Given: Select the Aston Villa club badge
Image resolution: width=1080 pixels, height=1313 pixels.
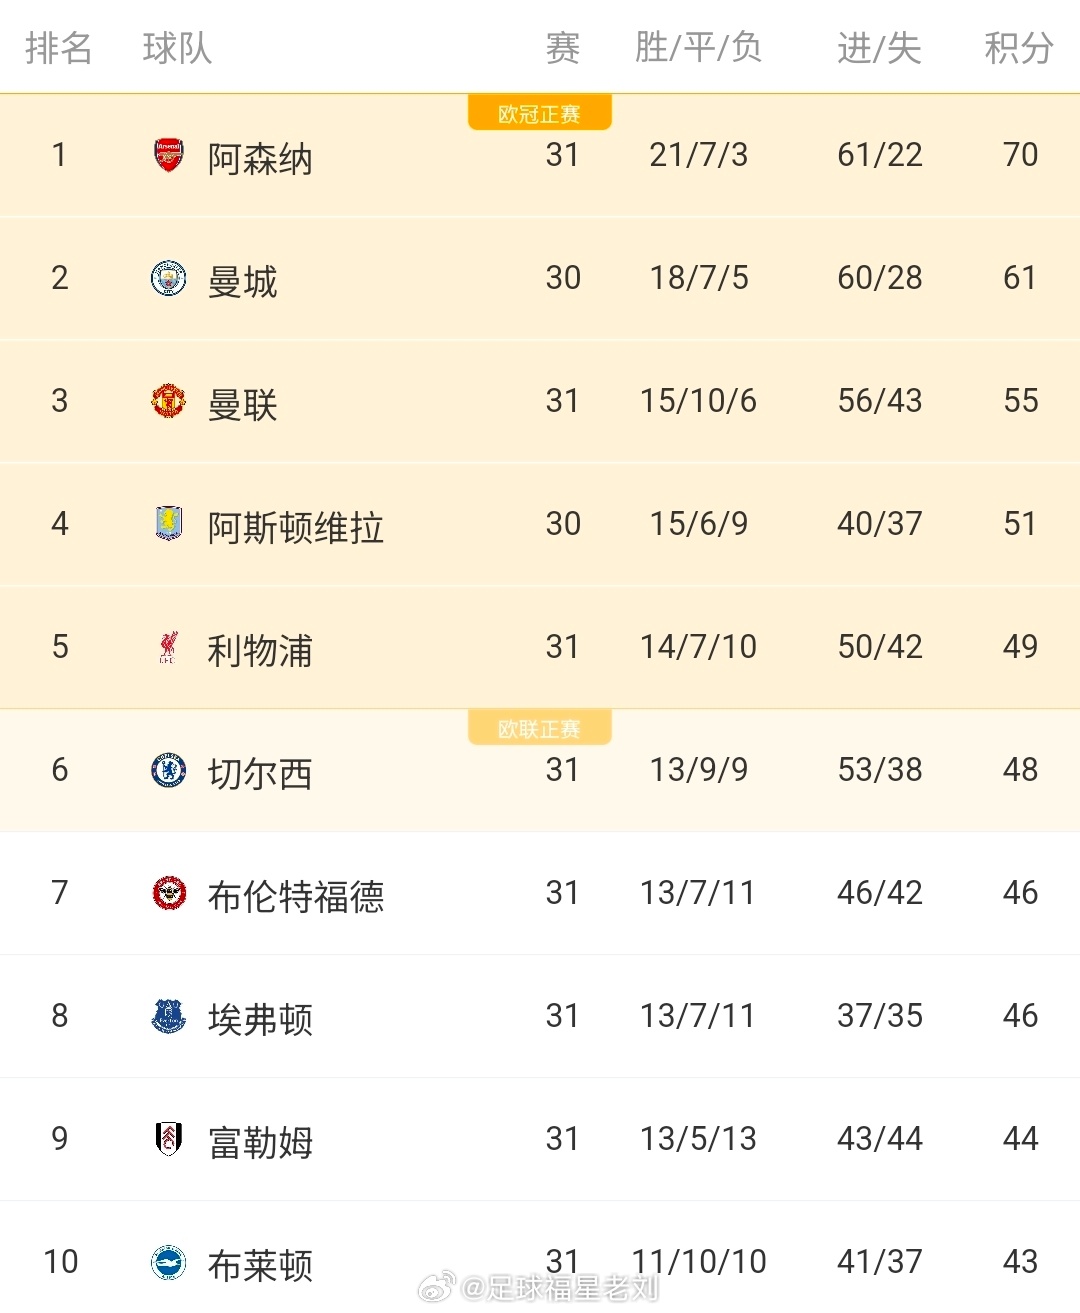Looking at the screenshot, I should point(169,523).
